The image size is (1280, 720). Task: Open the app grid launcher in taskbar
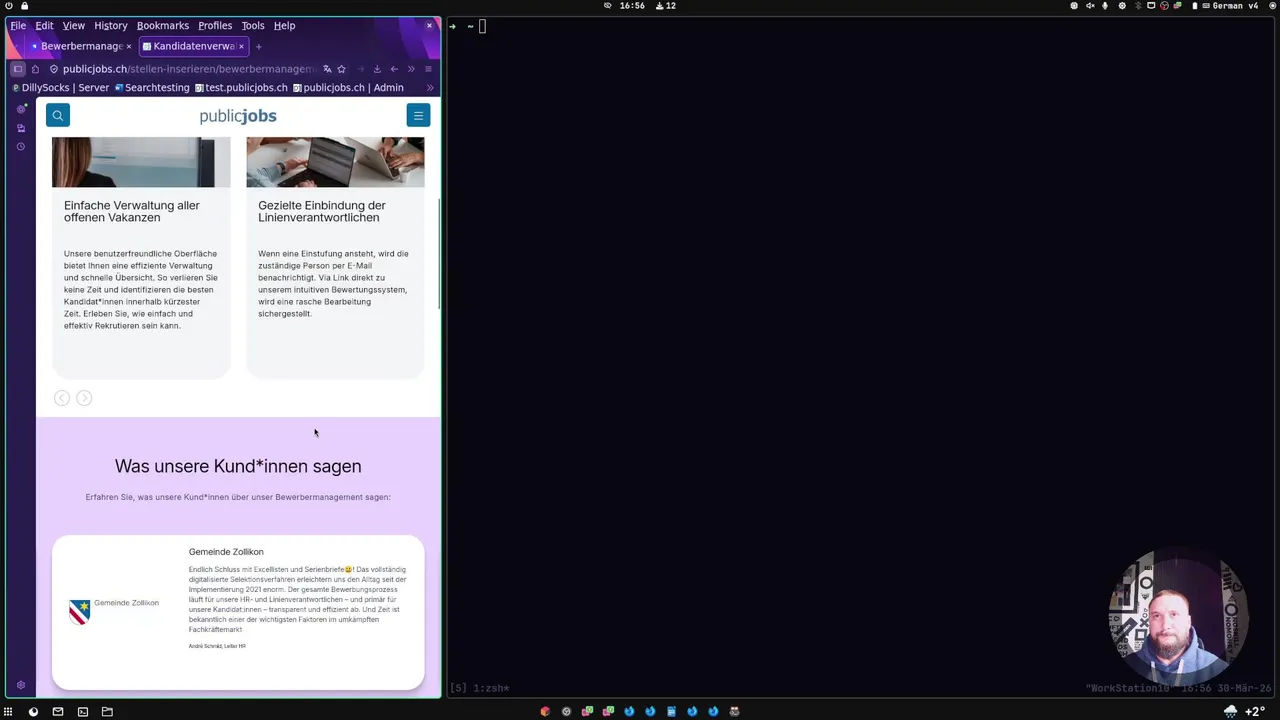(8, 711)
